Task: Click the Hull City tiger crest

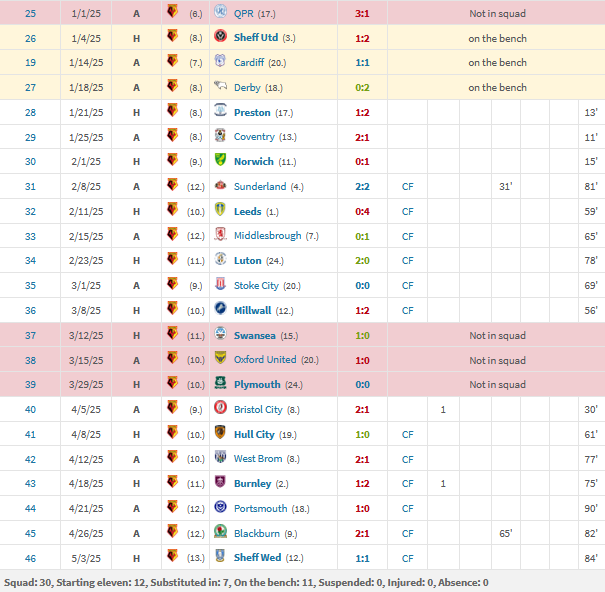Action: pyautogui.click(x=220, y=433)
